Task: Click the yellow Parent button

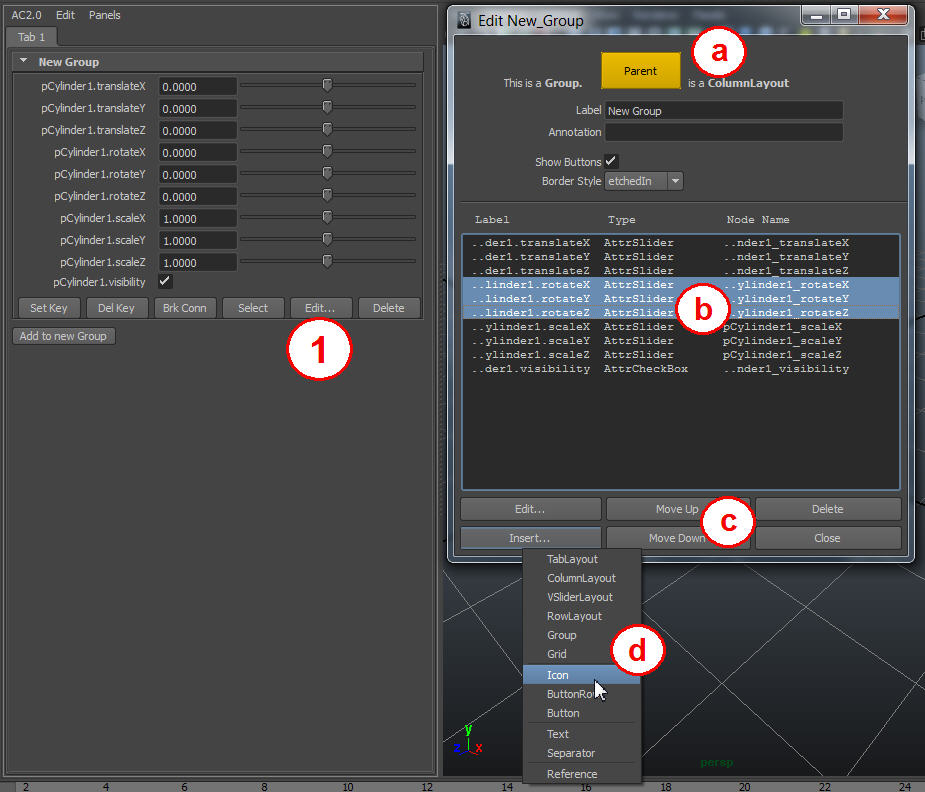Action: (640, 71)
